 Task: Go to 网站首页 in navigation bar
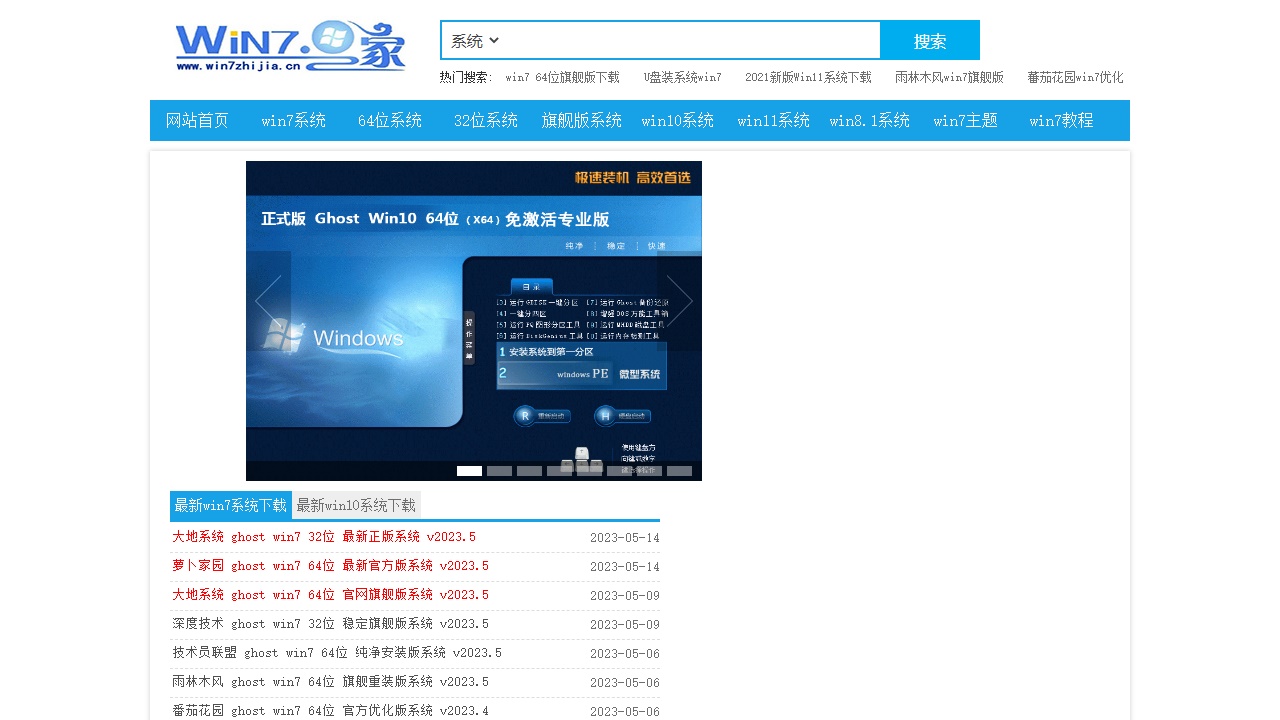198,121
